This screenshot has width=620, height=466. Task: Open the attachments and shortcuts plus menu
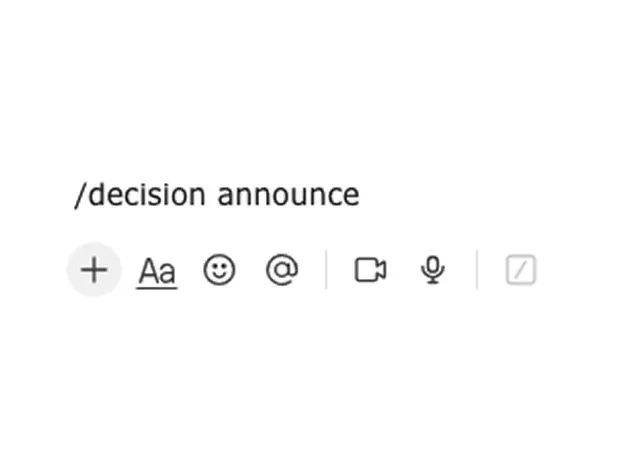coord(93,270)
